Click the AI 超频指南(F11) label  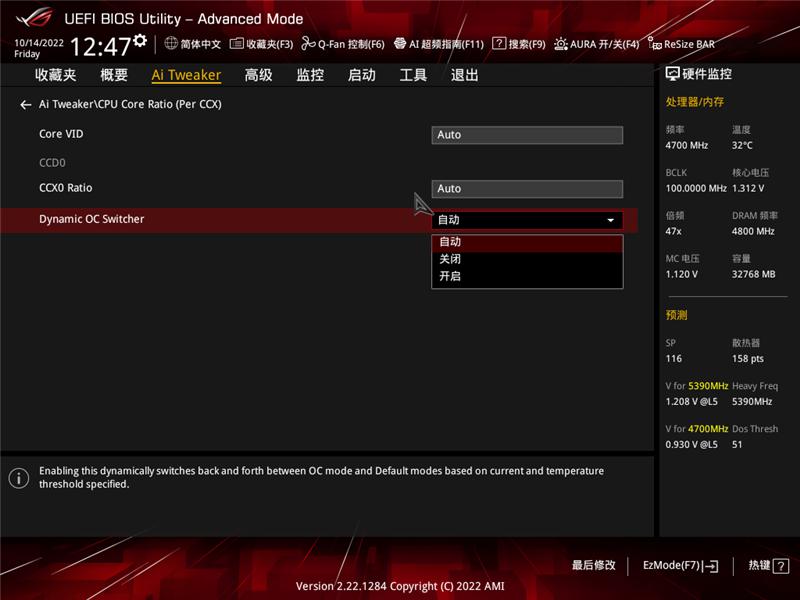pos(446,44)
